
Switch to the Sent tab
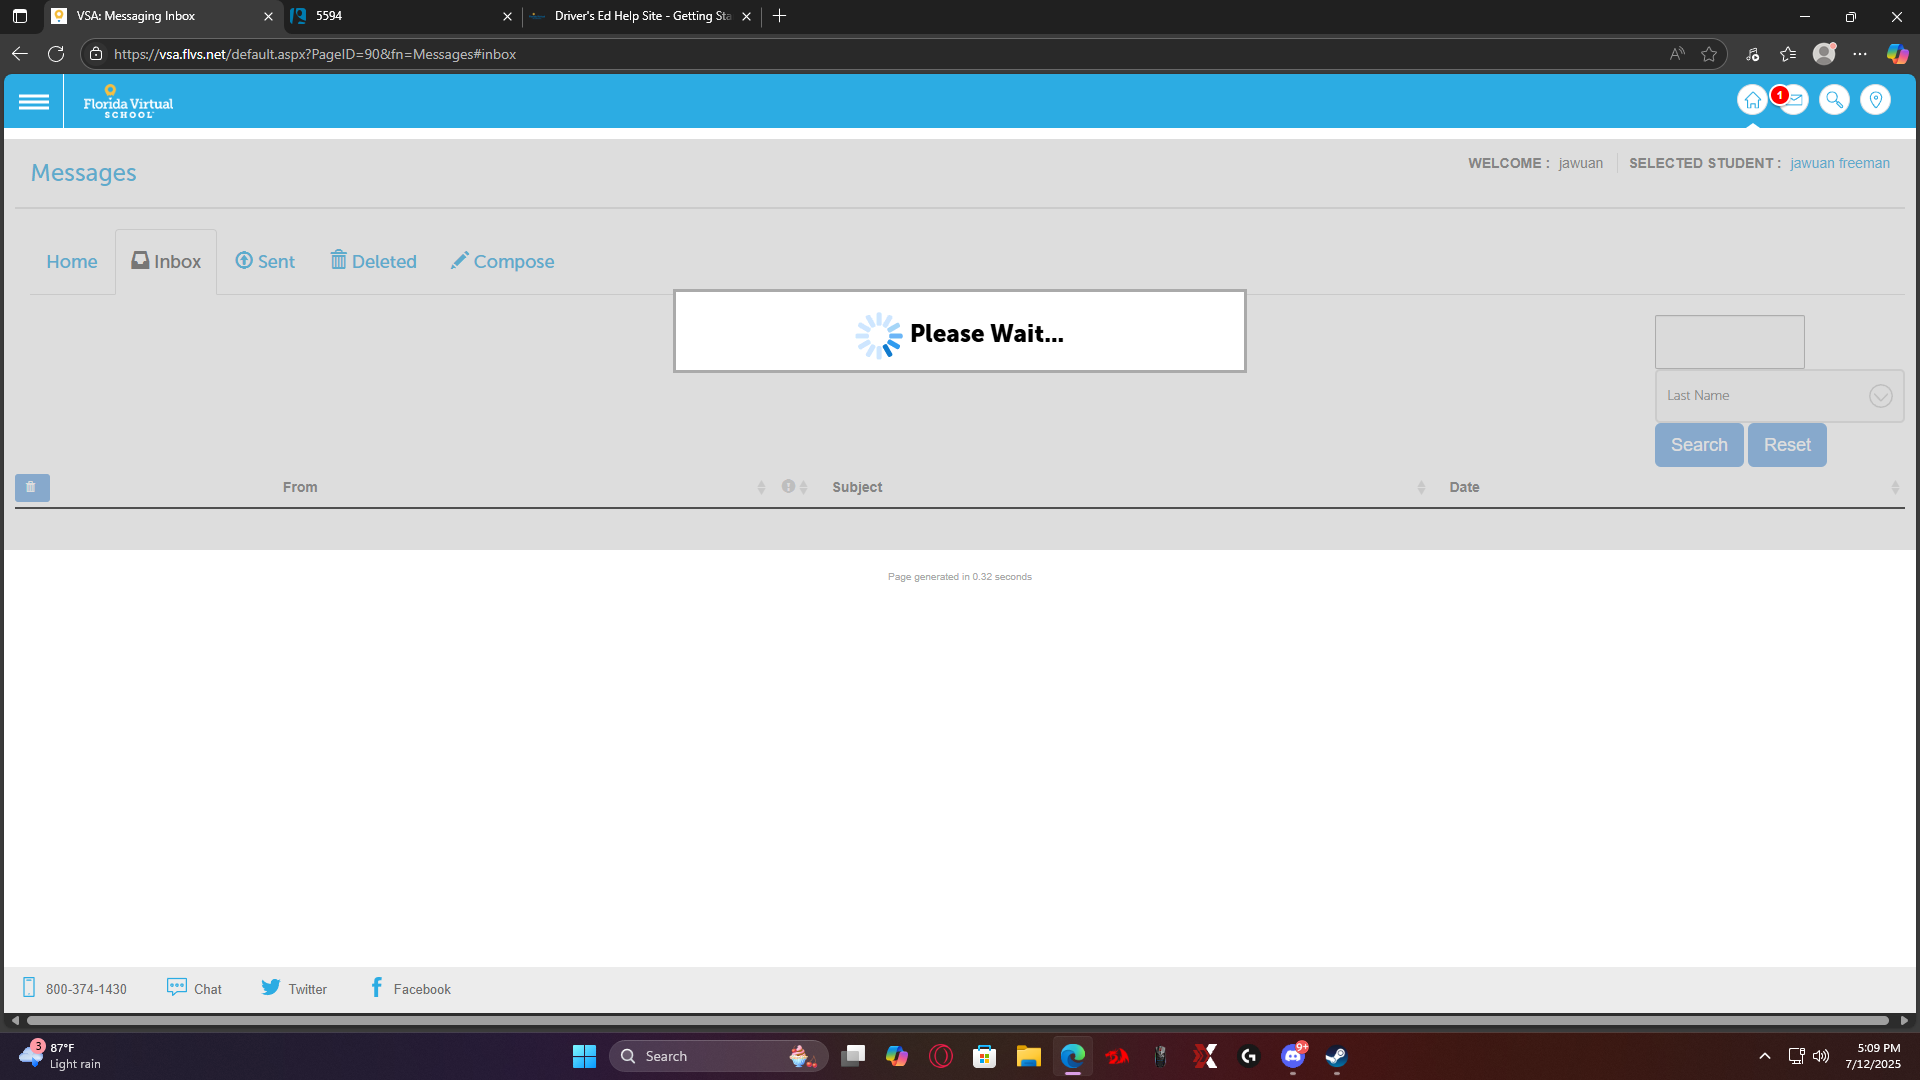pyautogui.click(x=265, y=261)
